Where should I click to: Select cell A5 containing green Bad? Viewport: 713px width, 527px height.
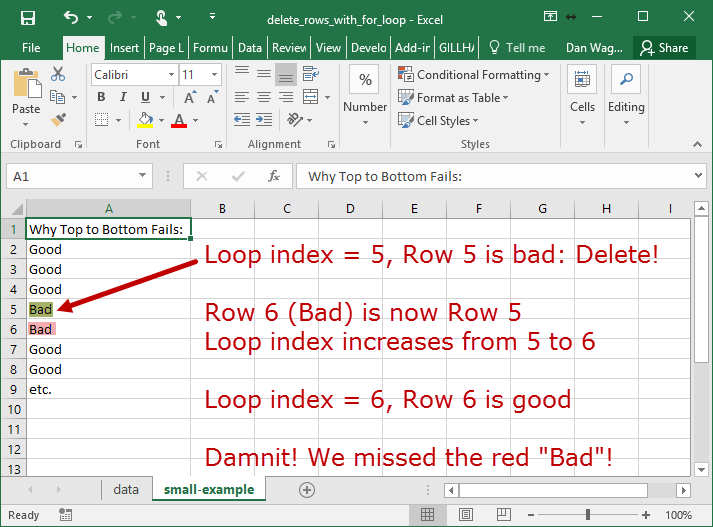(x=108, y=309)
